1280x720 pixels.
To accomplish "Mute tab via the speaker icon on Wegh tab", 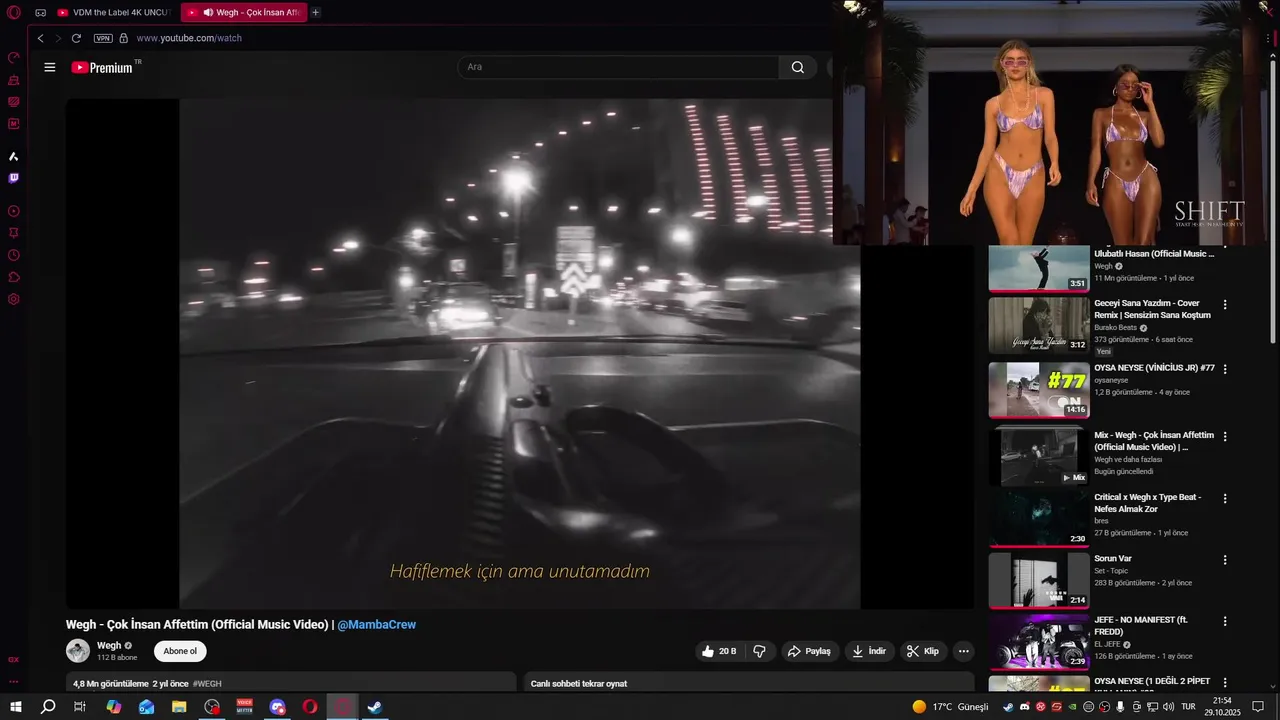I will tap(208, 13).
